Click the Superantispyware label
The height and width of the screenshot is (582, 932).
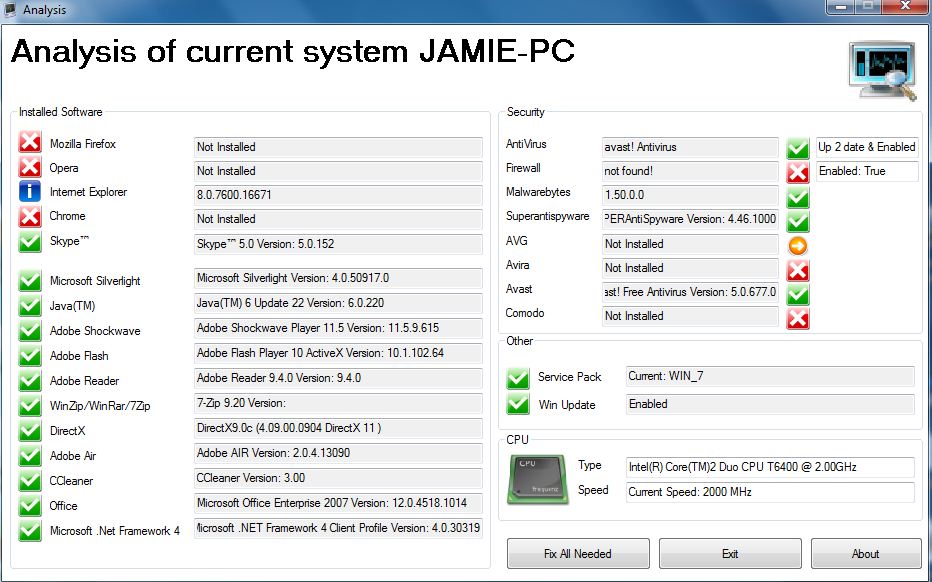coord(547,216)
